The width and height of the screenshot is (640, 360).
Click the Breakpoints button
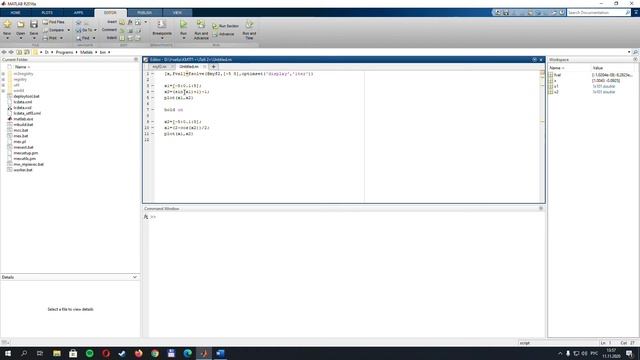pyautogui.click(x=162, y=28)
